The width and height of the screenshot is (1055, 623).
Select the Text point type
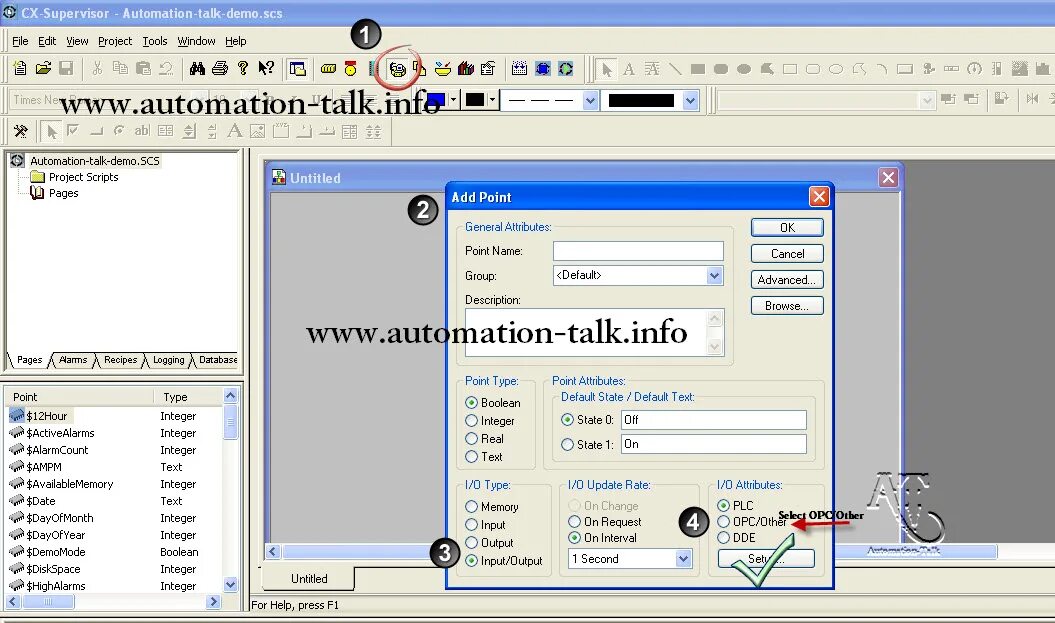point(484,457)
